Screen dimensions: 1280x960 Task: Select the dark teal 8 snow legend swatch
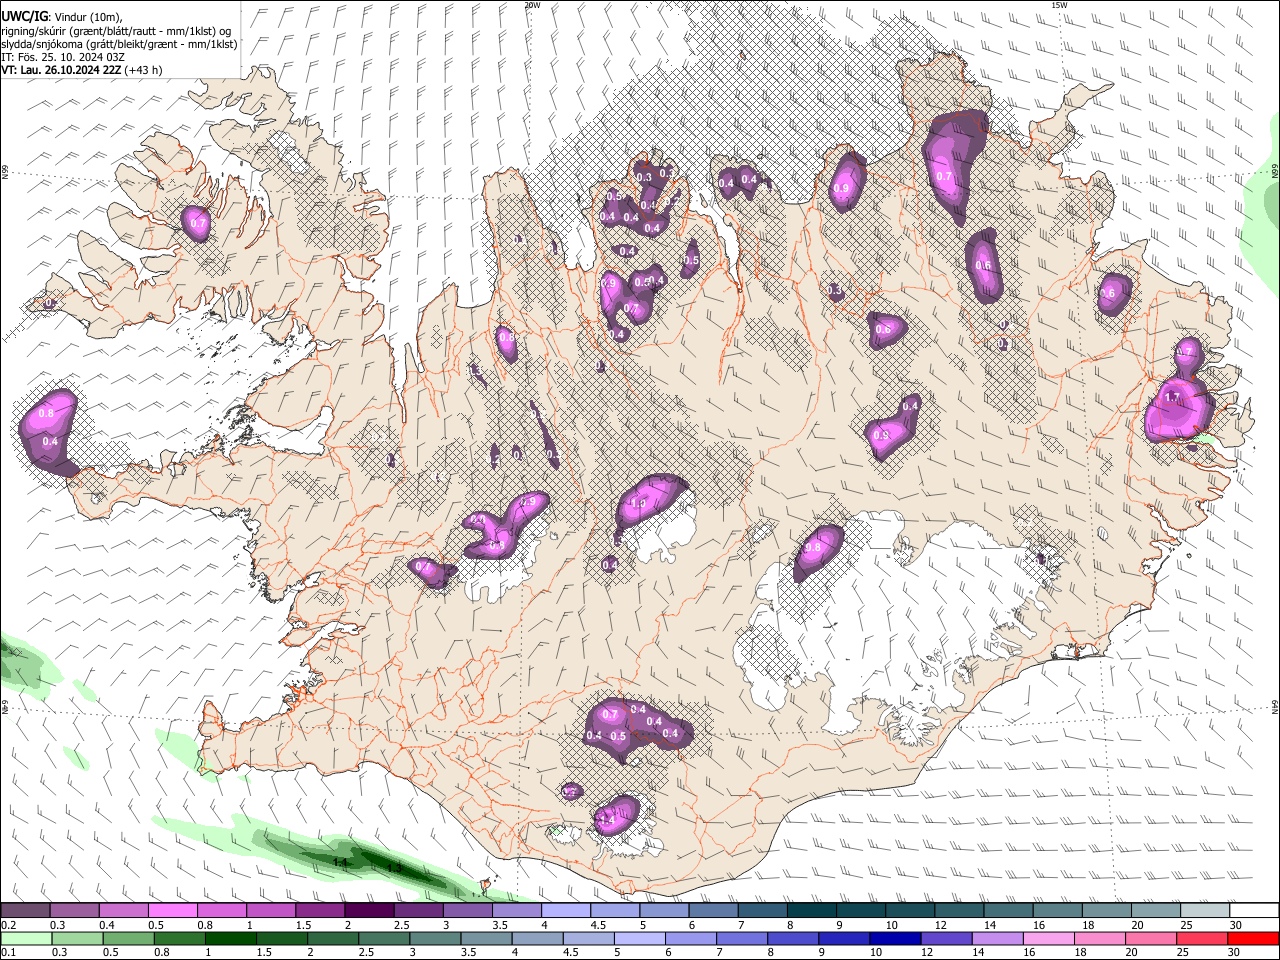tap(811, 911)
